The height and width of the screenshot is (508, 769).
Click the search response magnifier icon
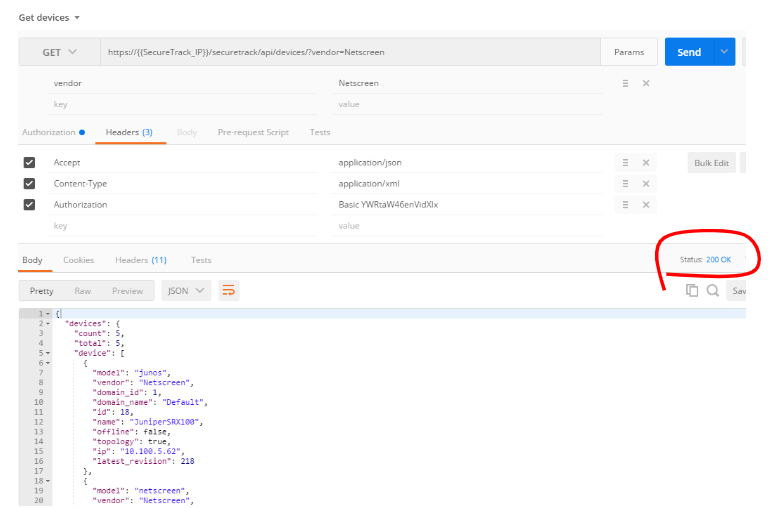pyautogui.click(x=713, y=290)
